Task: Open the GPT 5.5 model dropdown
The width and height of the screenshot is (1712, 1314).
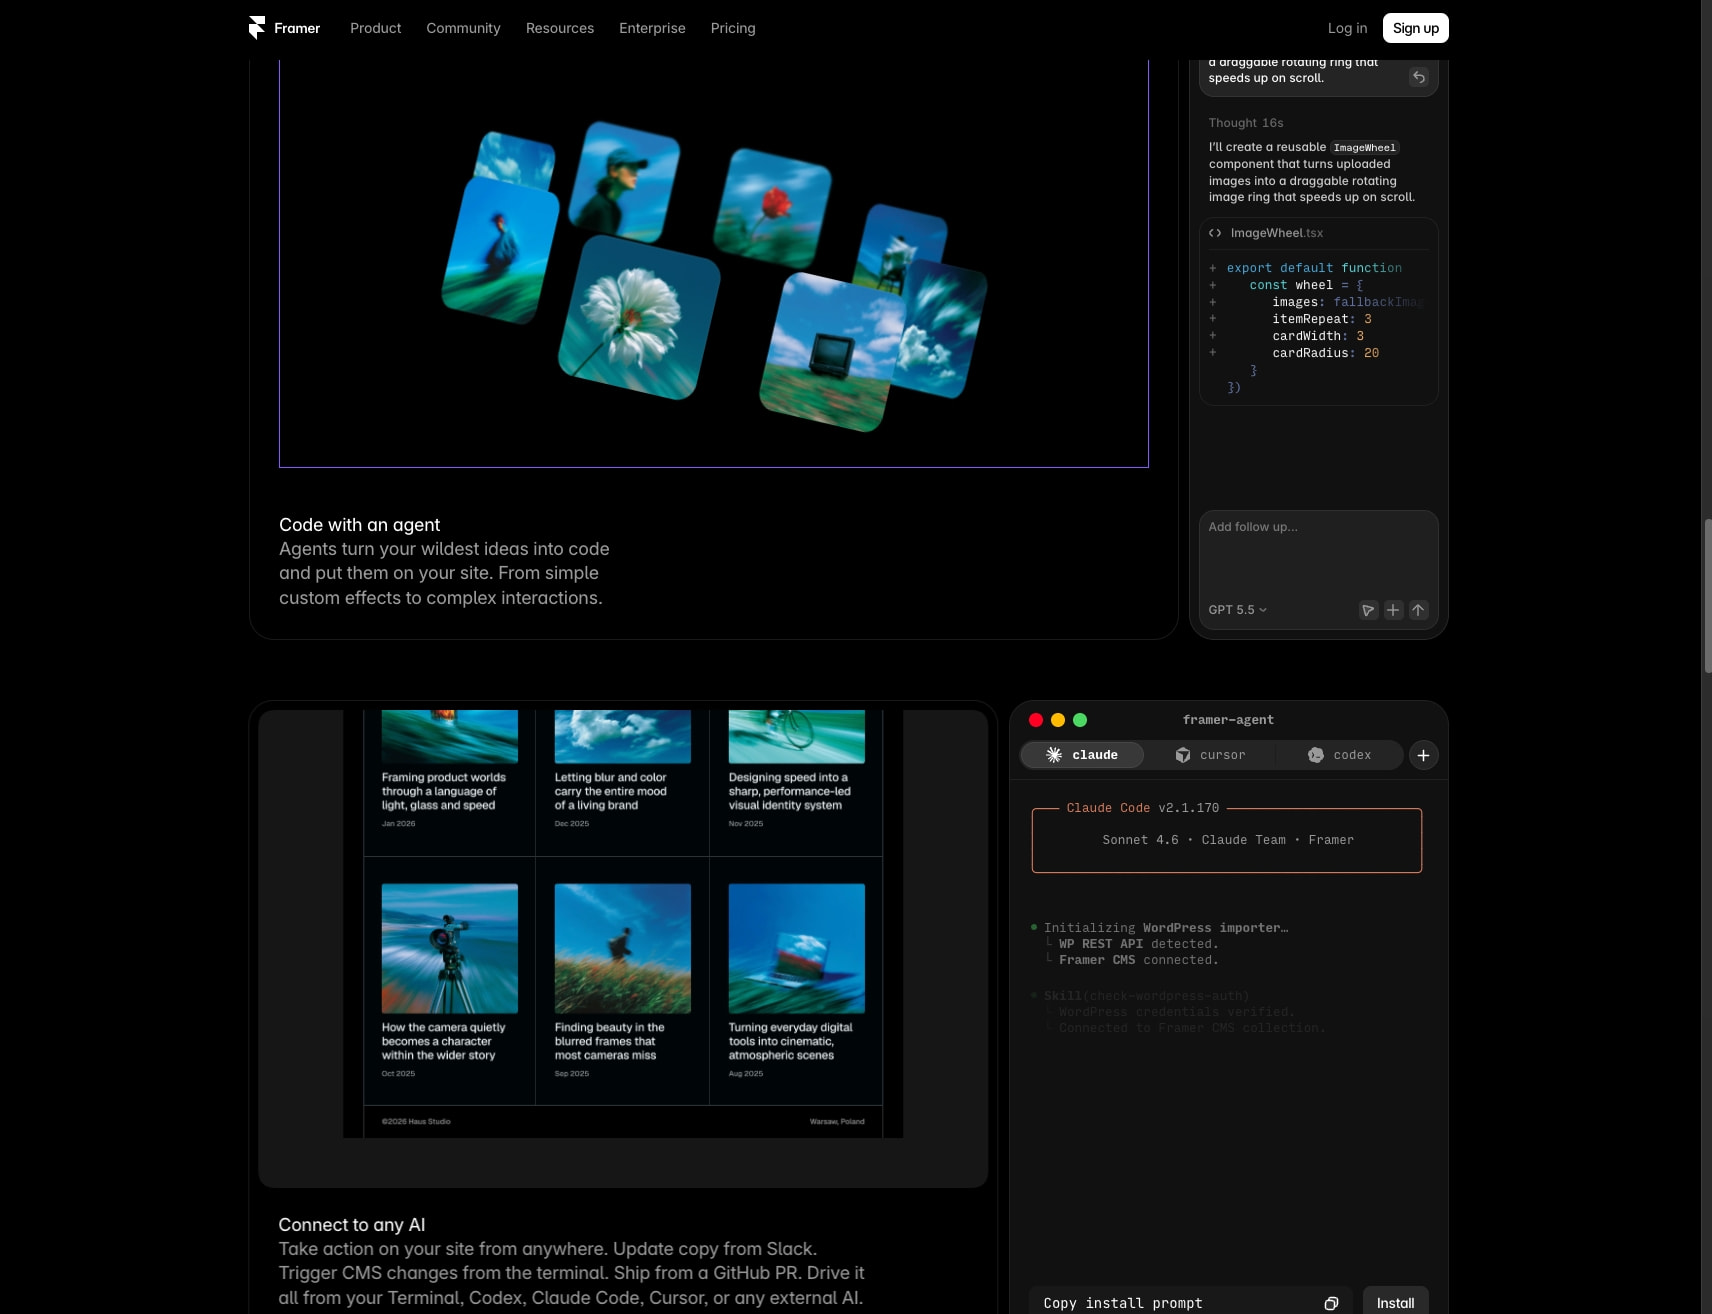Action: [1237, 610]
